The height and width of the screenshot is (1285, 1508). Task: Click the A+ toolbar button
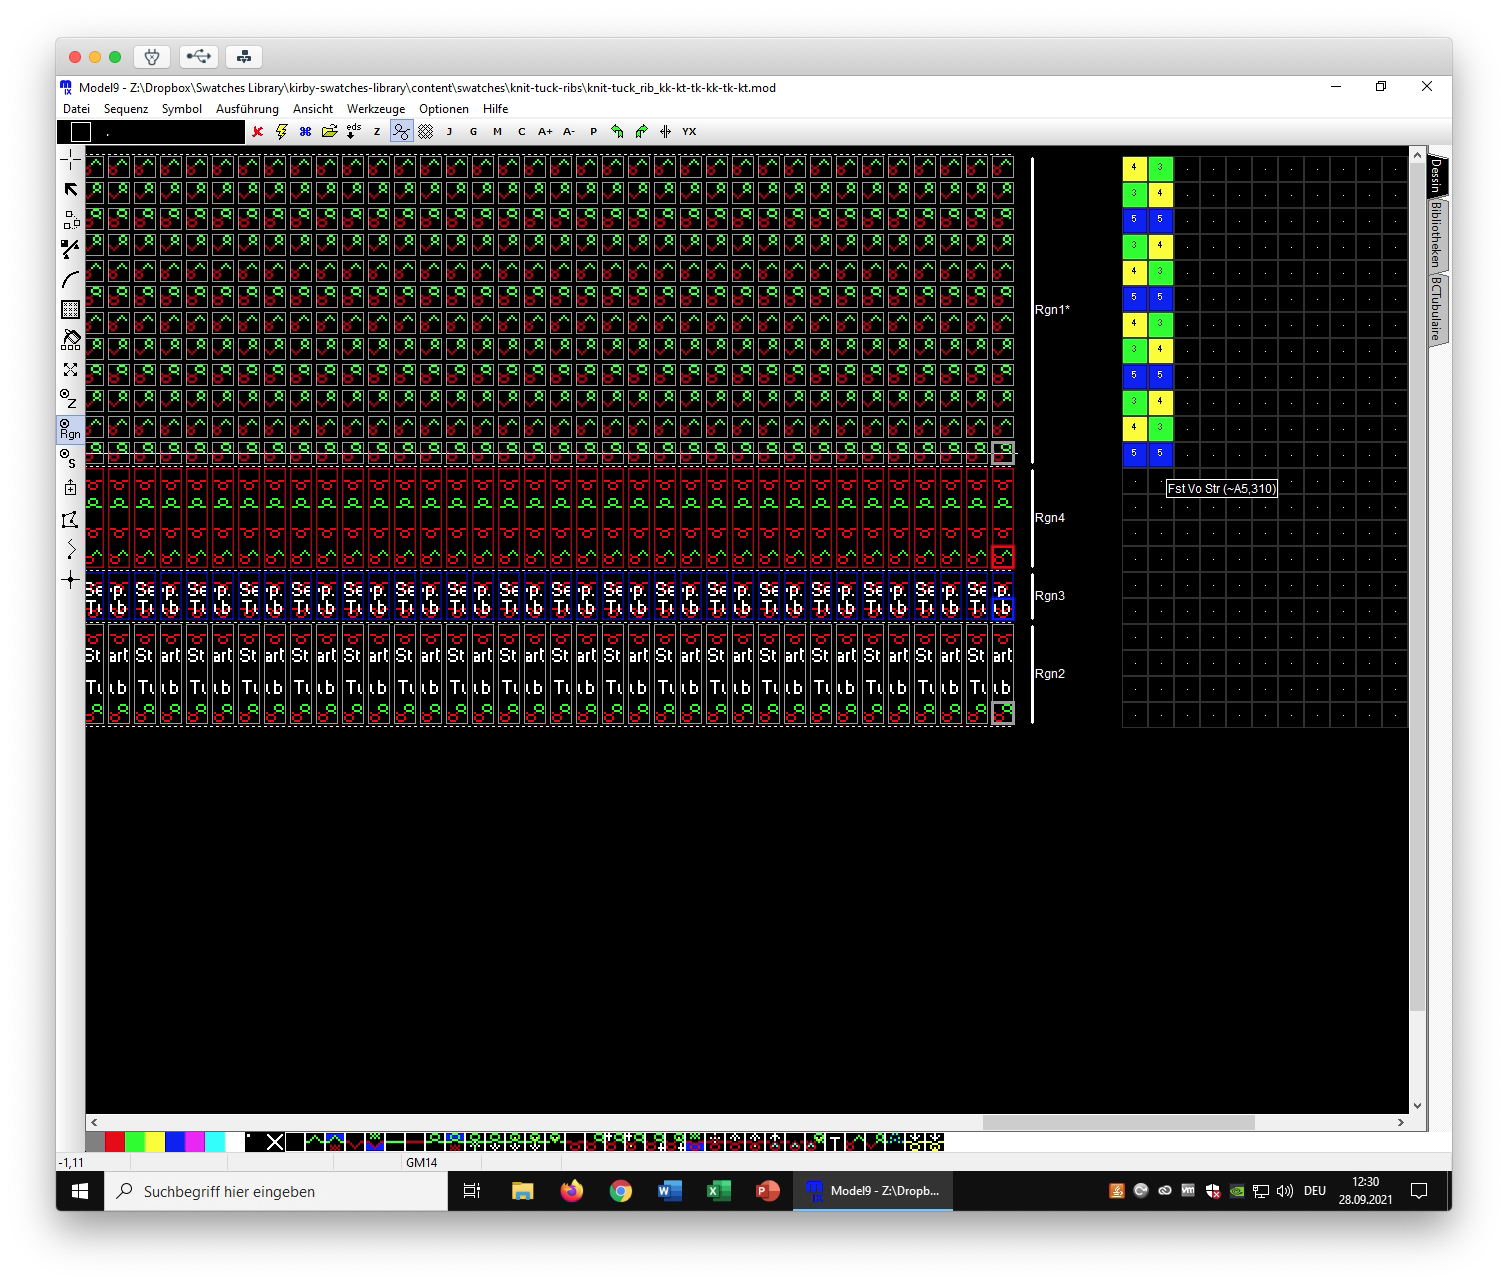(x=545, y=131)
